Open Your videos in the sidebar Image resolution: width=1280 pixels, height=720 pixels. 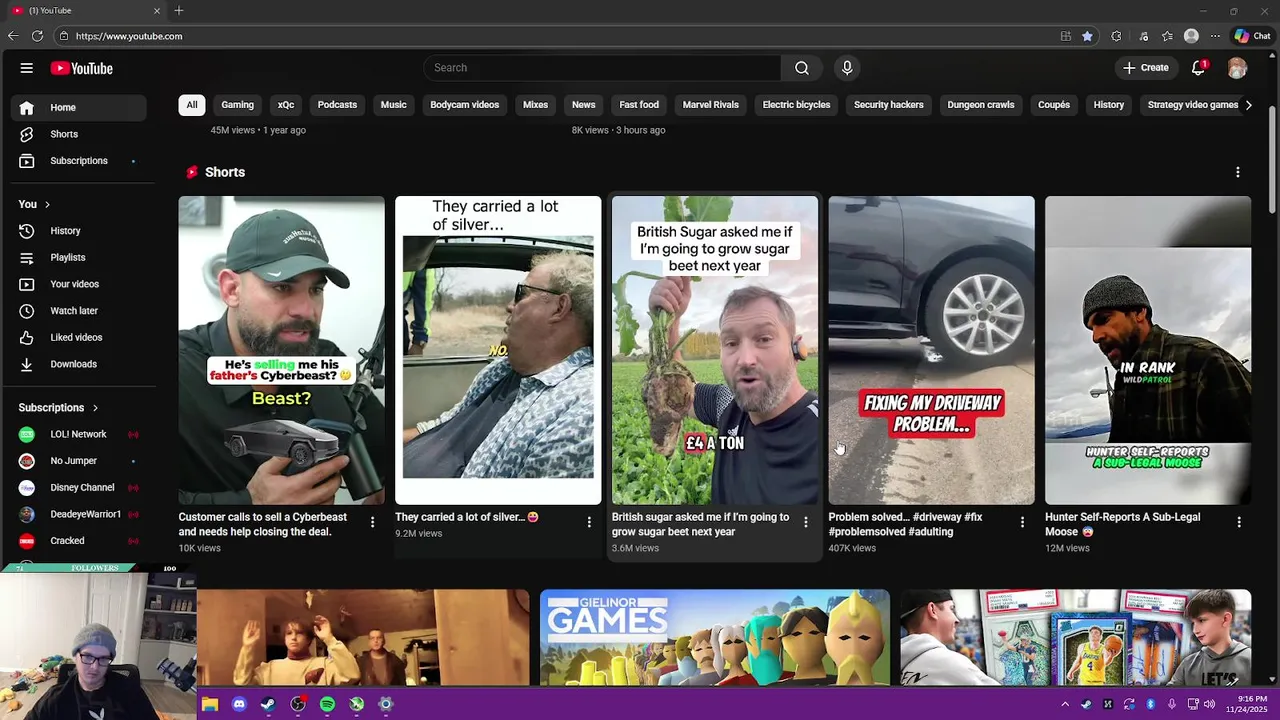tap(74, 284)
